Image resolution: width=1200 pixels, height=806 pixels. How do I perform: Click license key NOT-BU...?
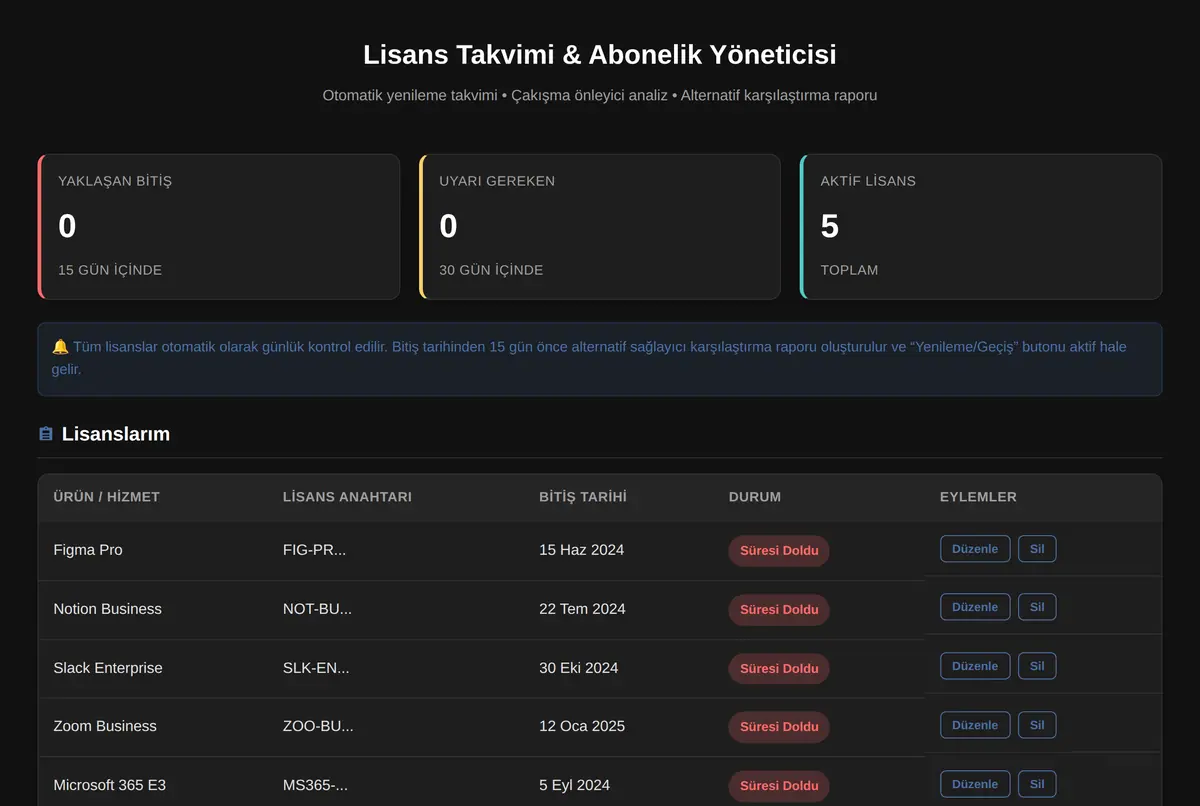click(317, 609)
